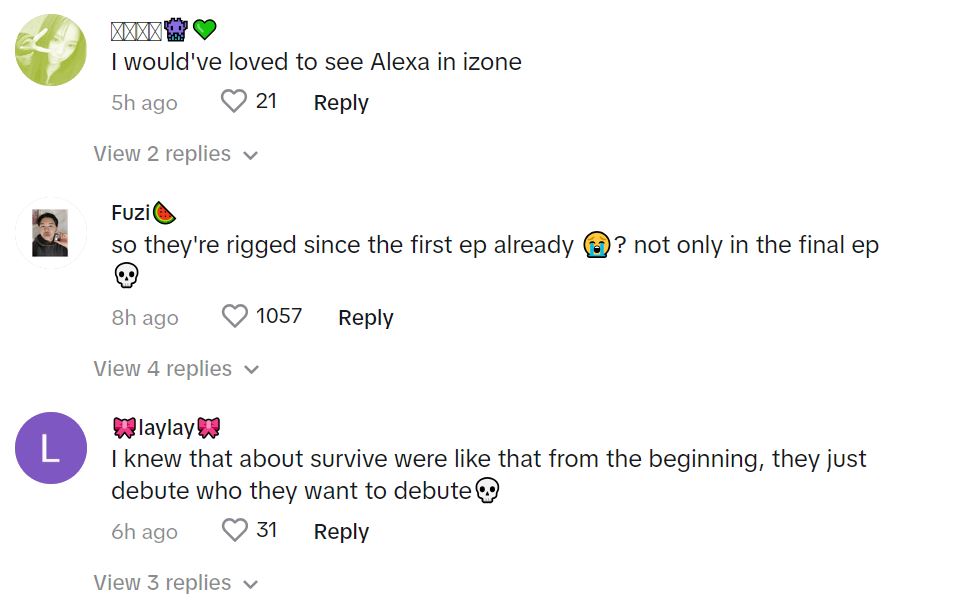Like the Alexa in izone comment
This screenshot has width=953, height=609.
234,102
